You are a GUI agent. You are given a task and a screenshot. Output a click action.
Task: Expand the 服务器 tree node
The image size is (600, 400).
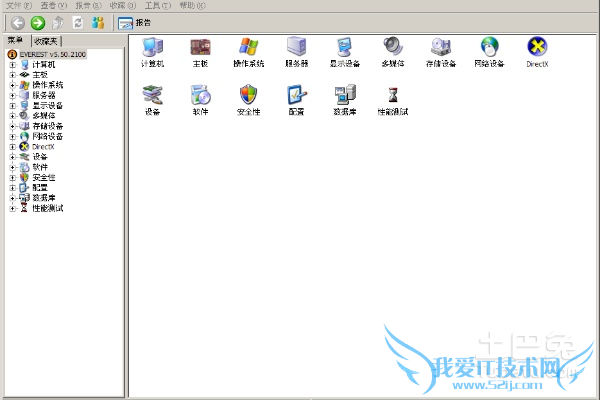[x=12, y=95]
